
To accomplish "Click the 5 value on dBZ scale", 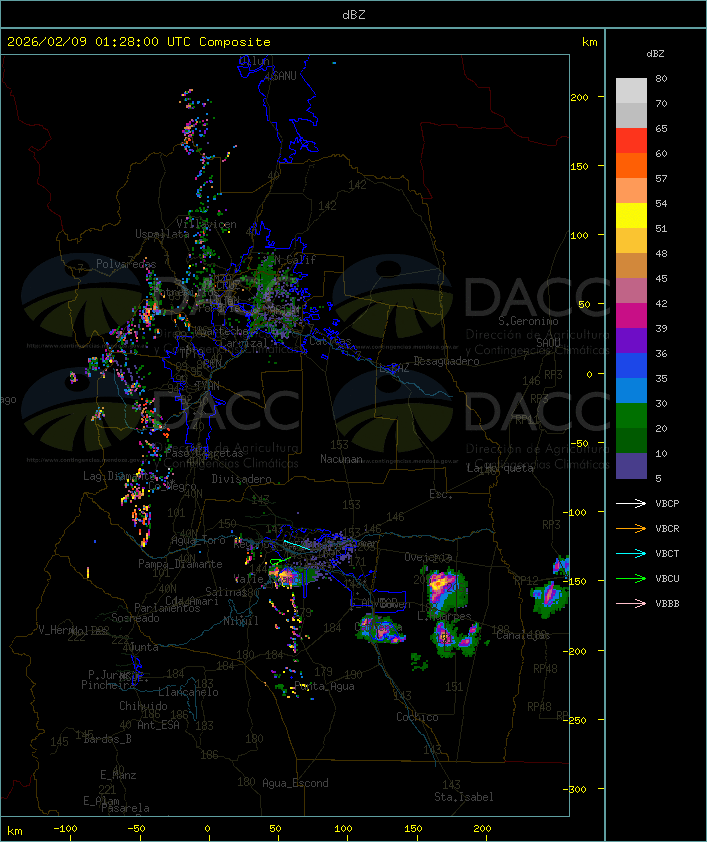I will (659, 478).
